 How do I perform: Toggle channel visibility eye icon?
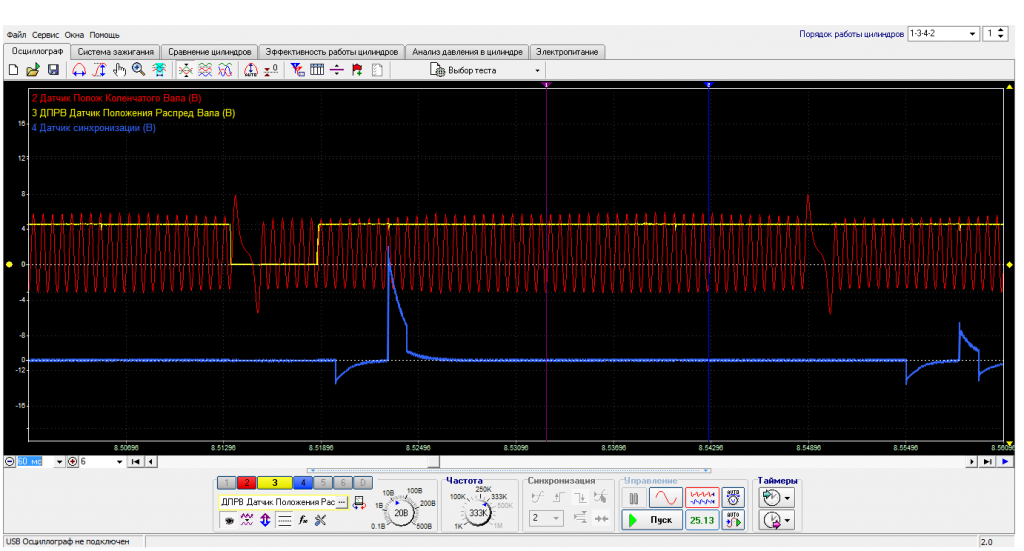(229, 520)
